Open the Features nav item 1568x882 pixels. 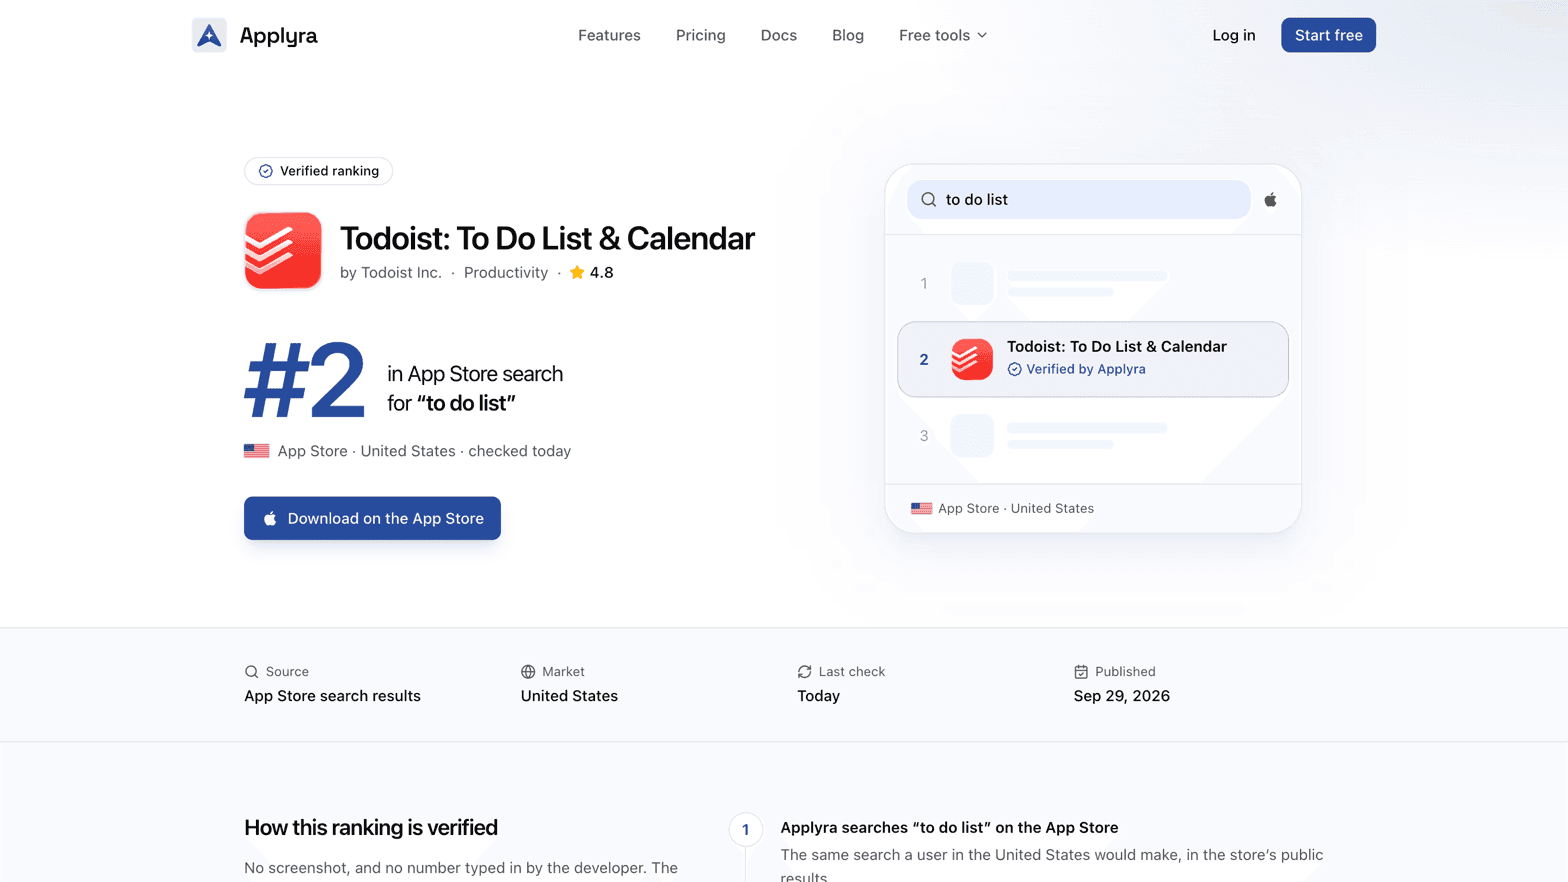click(609, 35)
